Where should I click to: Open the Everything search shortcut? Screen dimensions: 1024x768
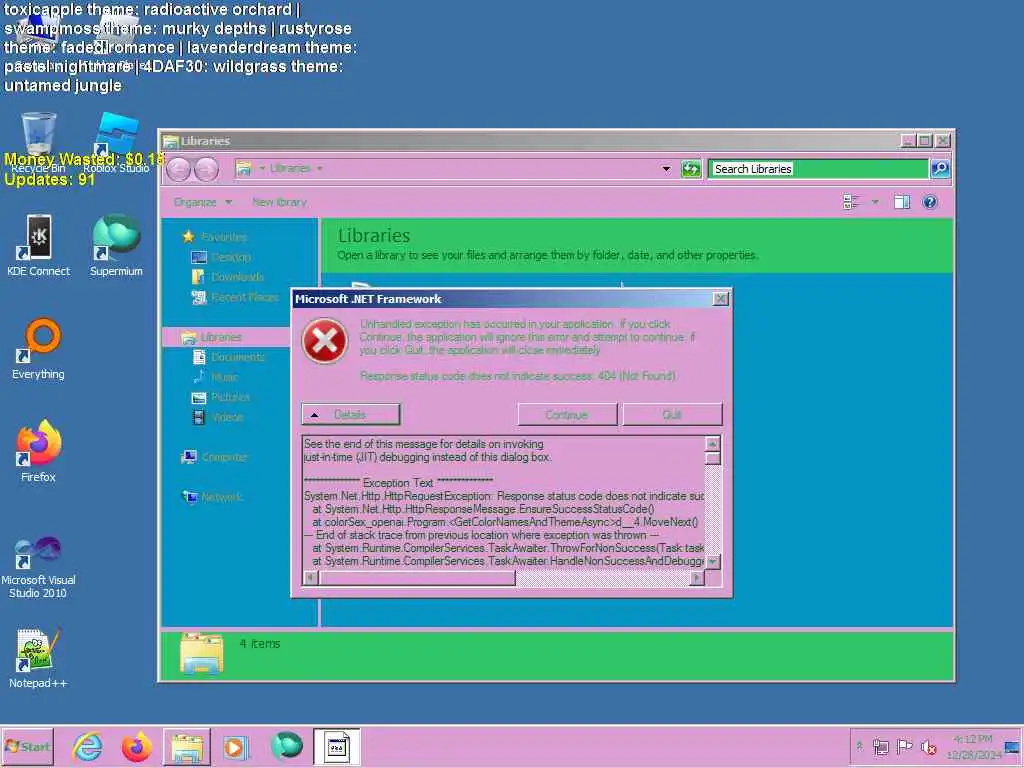[39, 349]
